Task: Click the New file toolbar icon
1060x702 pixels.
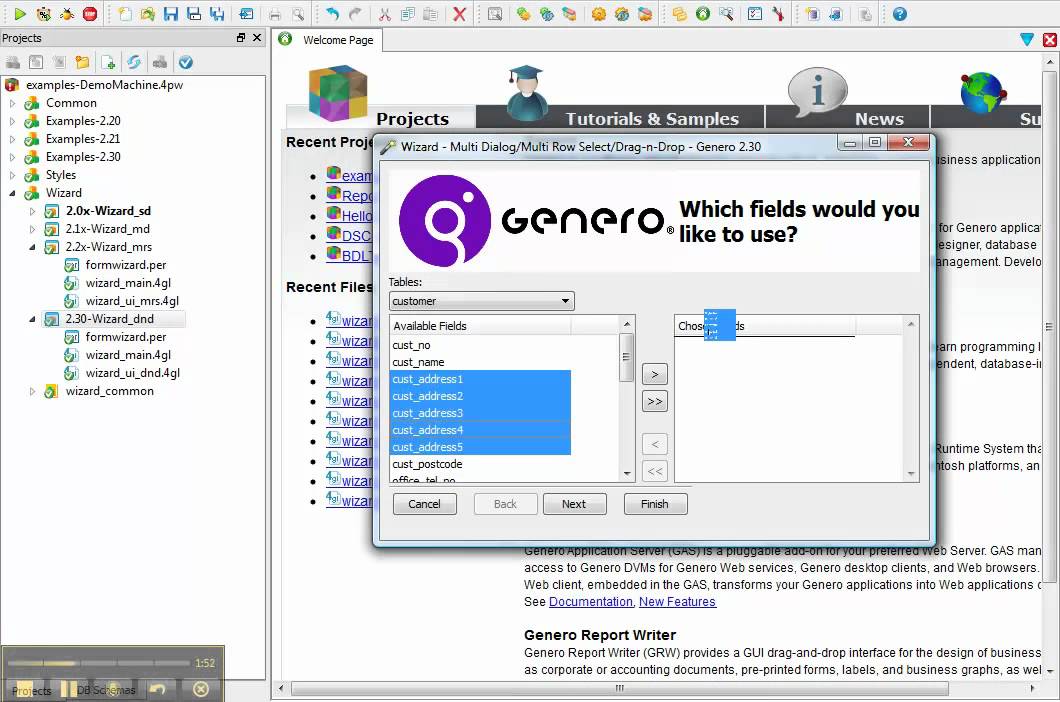Action: pos(125,14)
